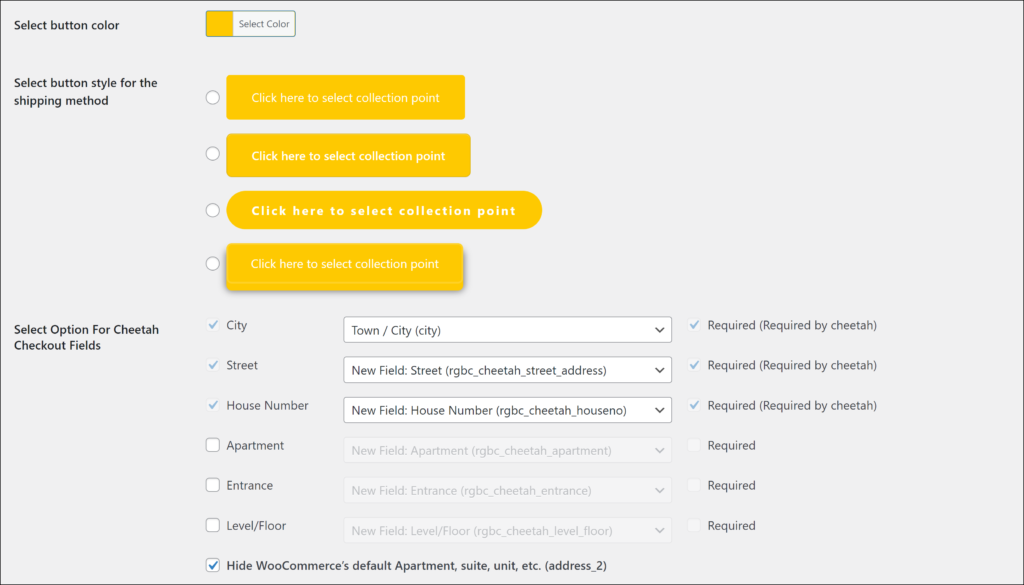This screenshot has height=585, width=1024.
Task: Select the rounded pill button style radio
Action: click(212, 210)
